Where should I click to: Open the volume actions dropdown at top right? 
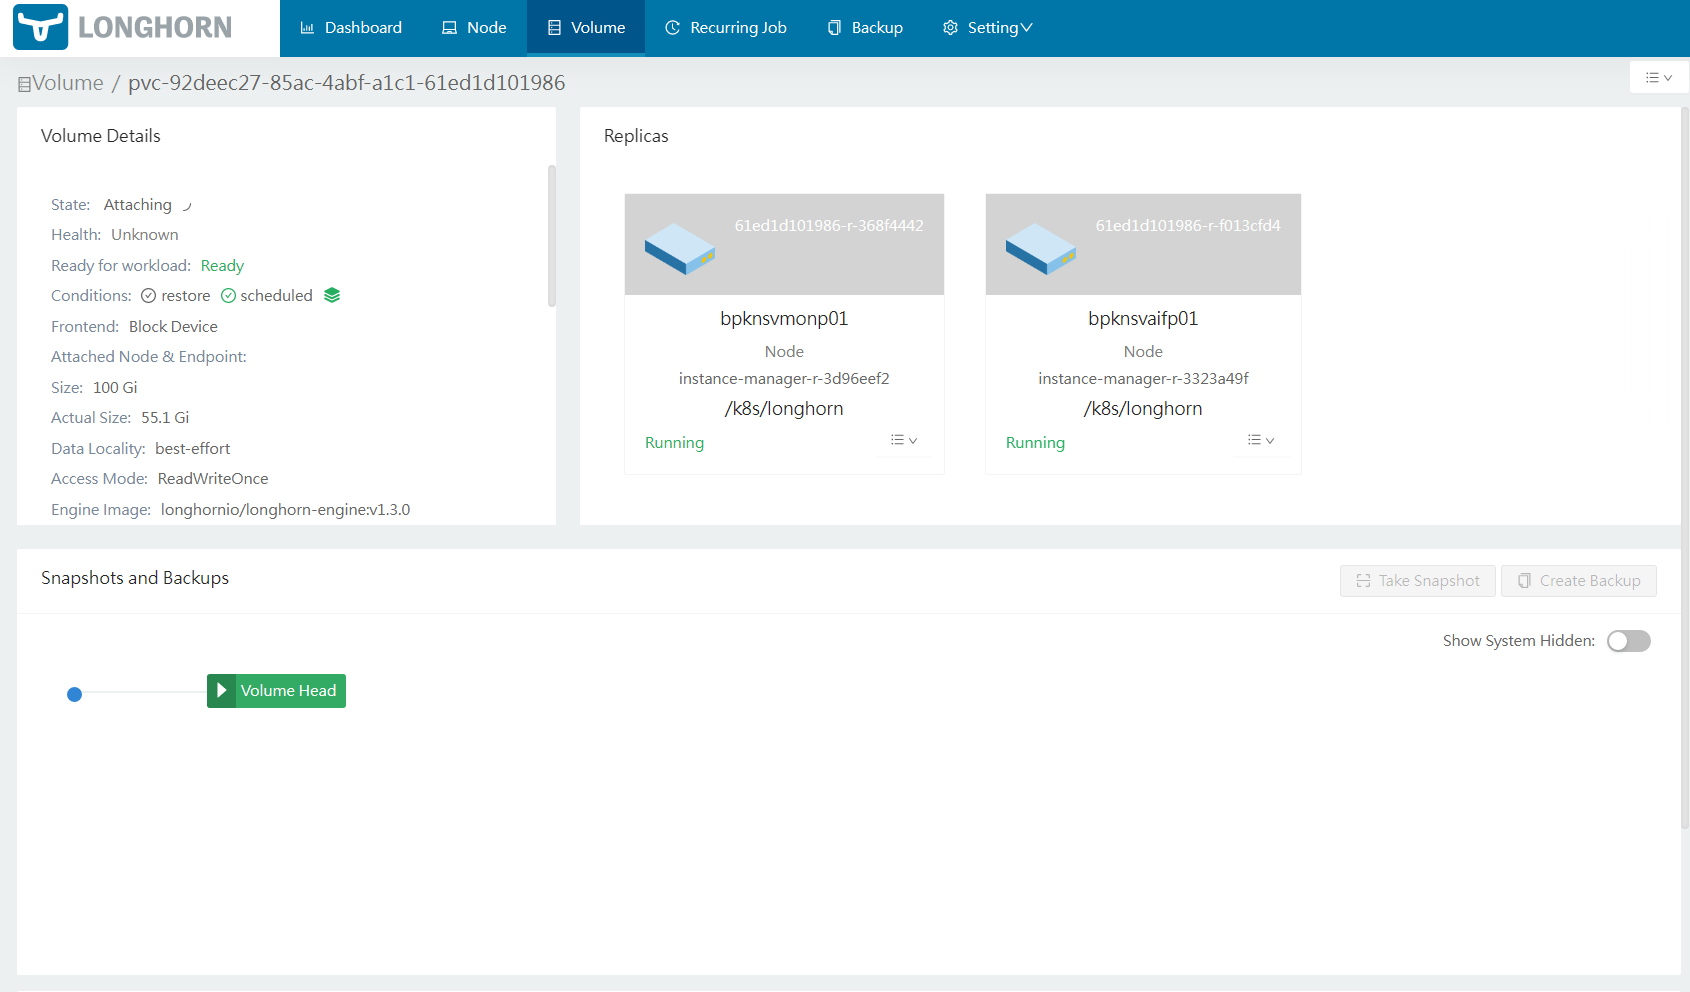(1658, 77)
